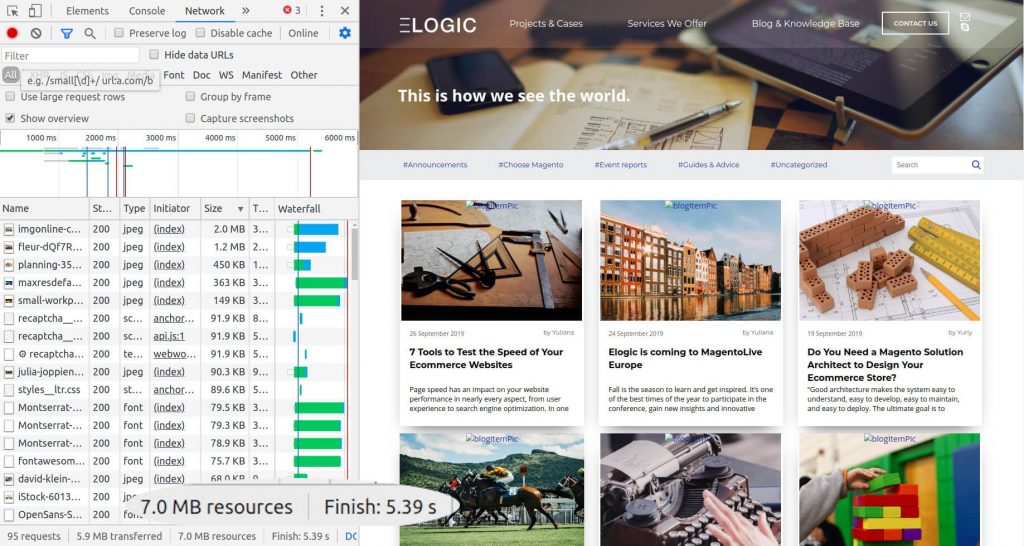
Task: Sort by Name column header
Action: pos(44,209)
